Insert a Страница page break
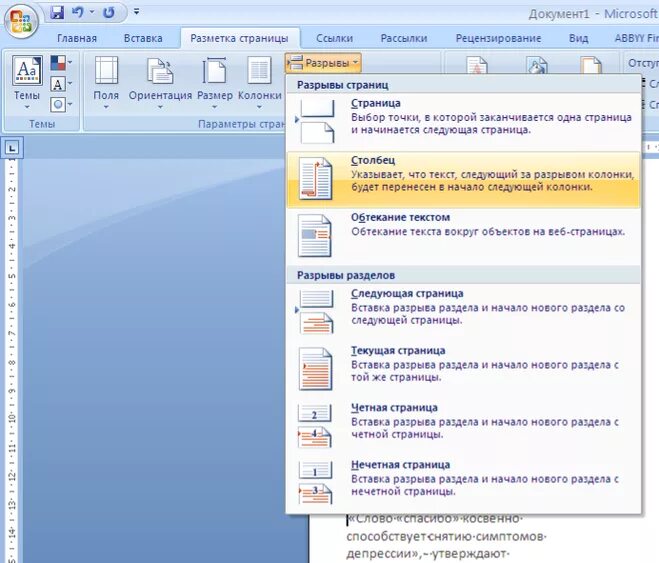Viewport: 659px width, 563px height. click(x=463, y=122)
